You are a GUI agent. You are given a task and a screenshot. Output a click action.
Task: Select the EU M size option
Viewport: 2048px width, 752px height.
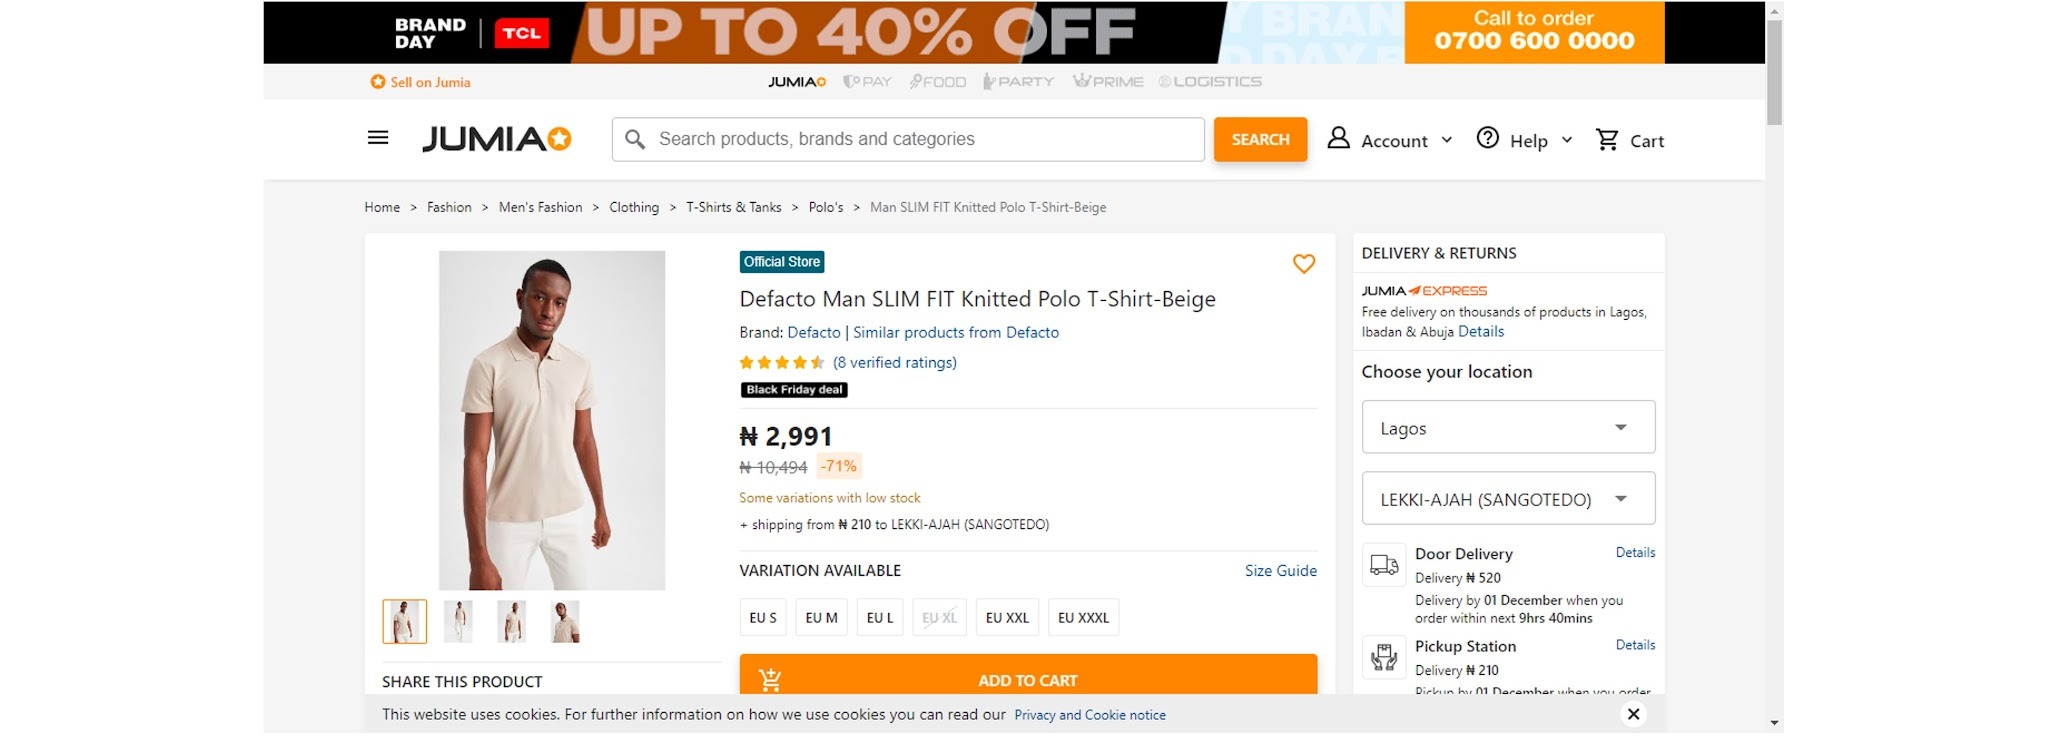click(821, 617)
